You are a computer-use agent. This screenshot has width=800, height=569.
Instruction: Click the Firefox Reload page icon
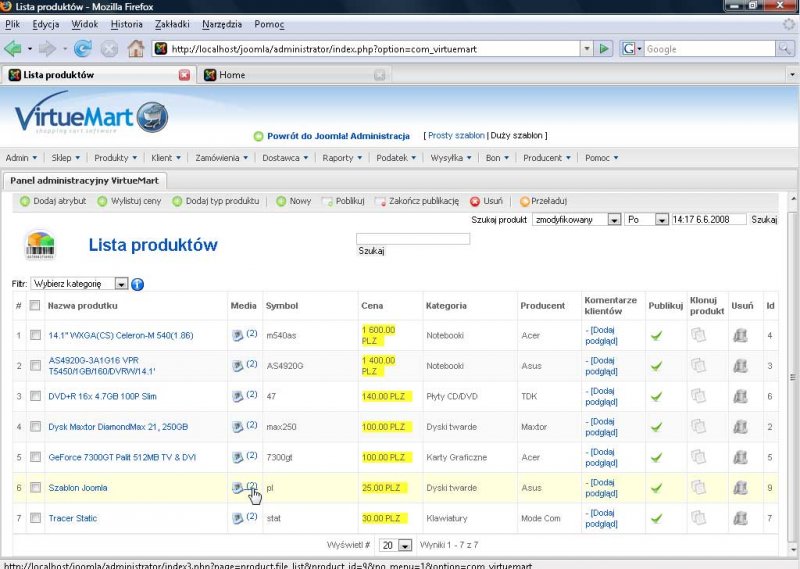pyautogui.click(x=83, y=48)
